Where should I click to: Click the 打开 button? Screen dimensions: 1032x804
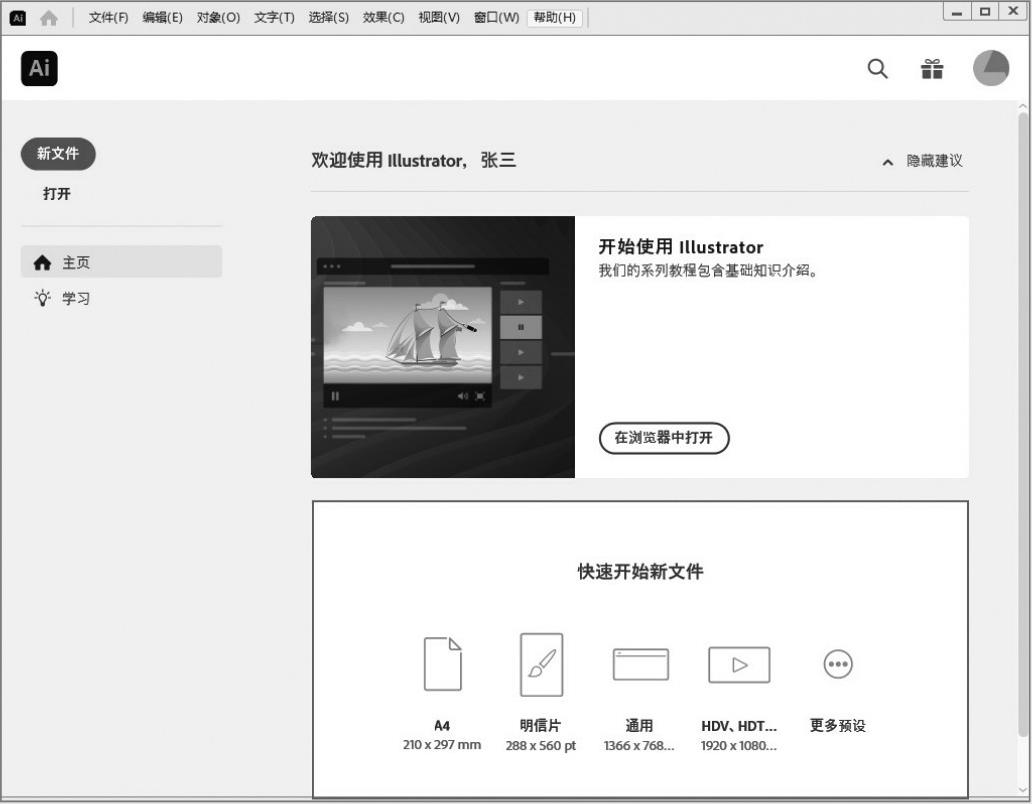[x=57, y=194]
